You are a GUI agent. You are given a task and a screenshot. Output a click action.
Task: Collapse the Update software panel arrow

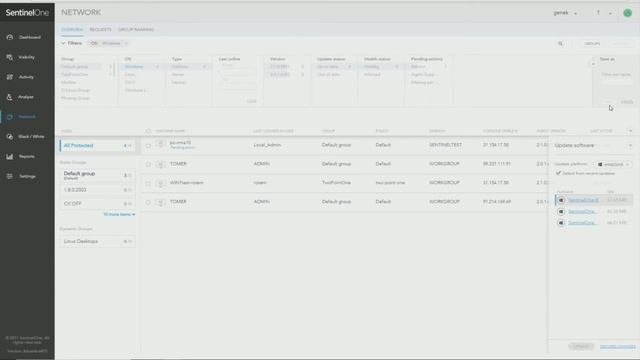(630, 145)
